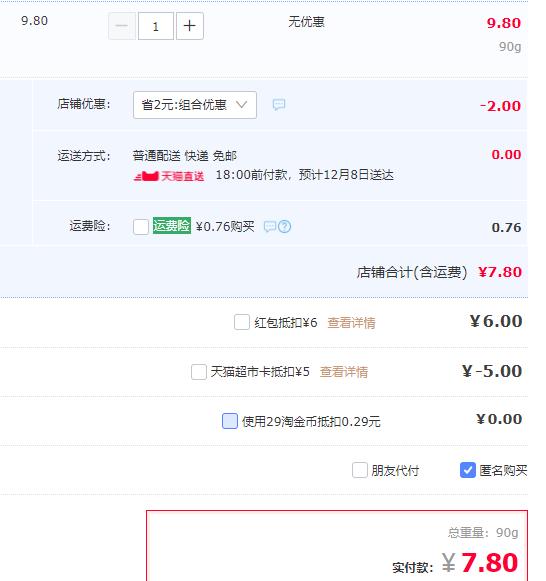The image size is (546, 581).
Task: Enable the 红包抵扣¥6 checkbox
Action: [x=242, y=322]
